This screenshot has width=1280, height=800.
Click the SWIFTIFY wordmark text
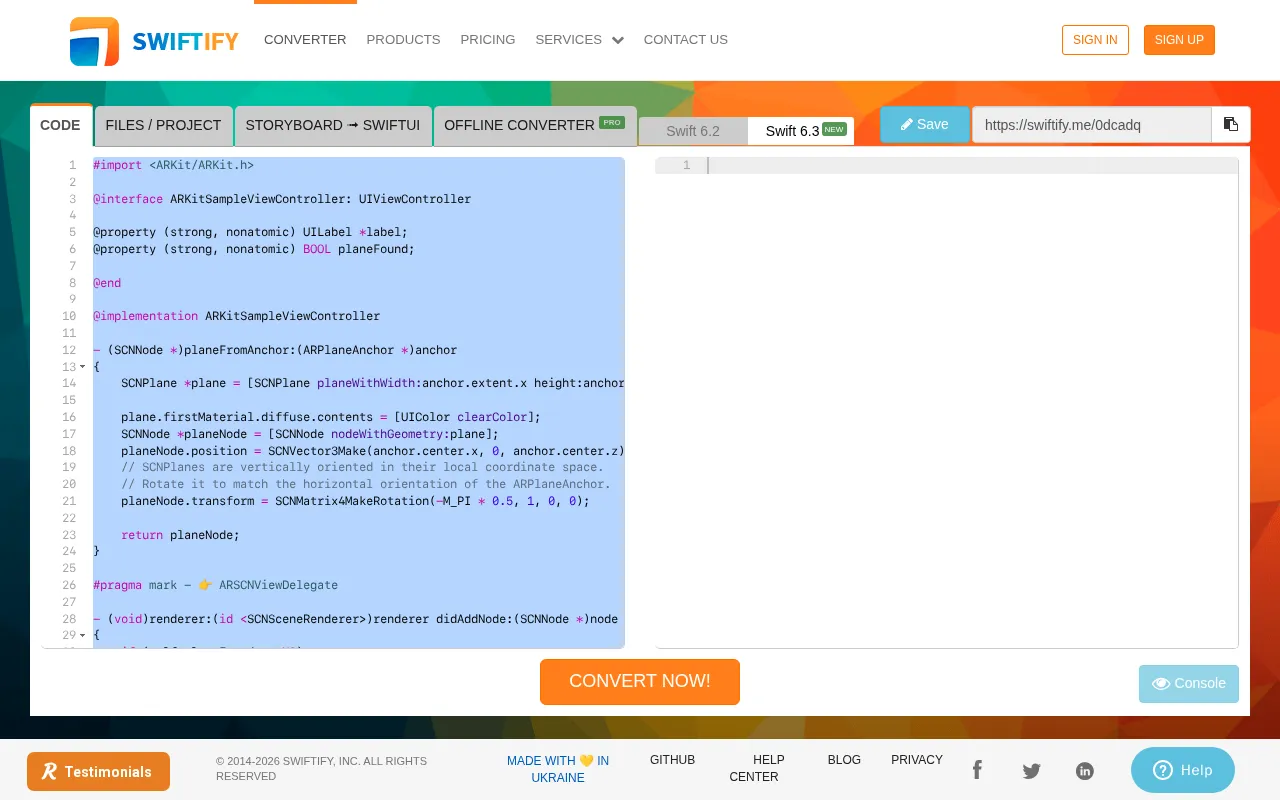pos(185,42)
